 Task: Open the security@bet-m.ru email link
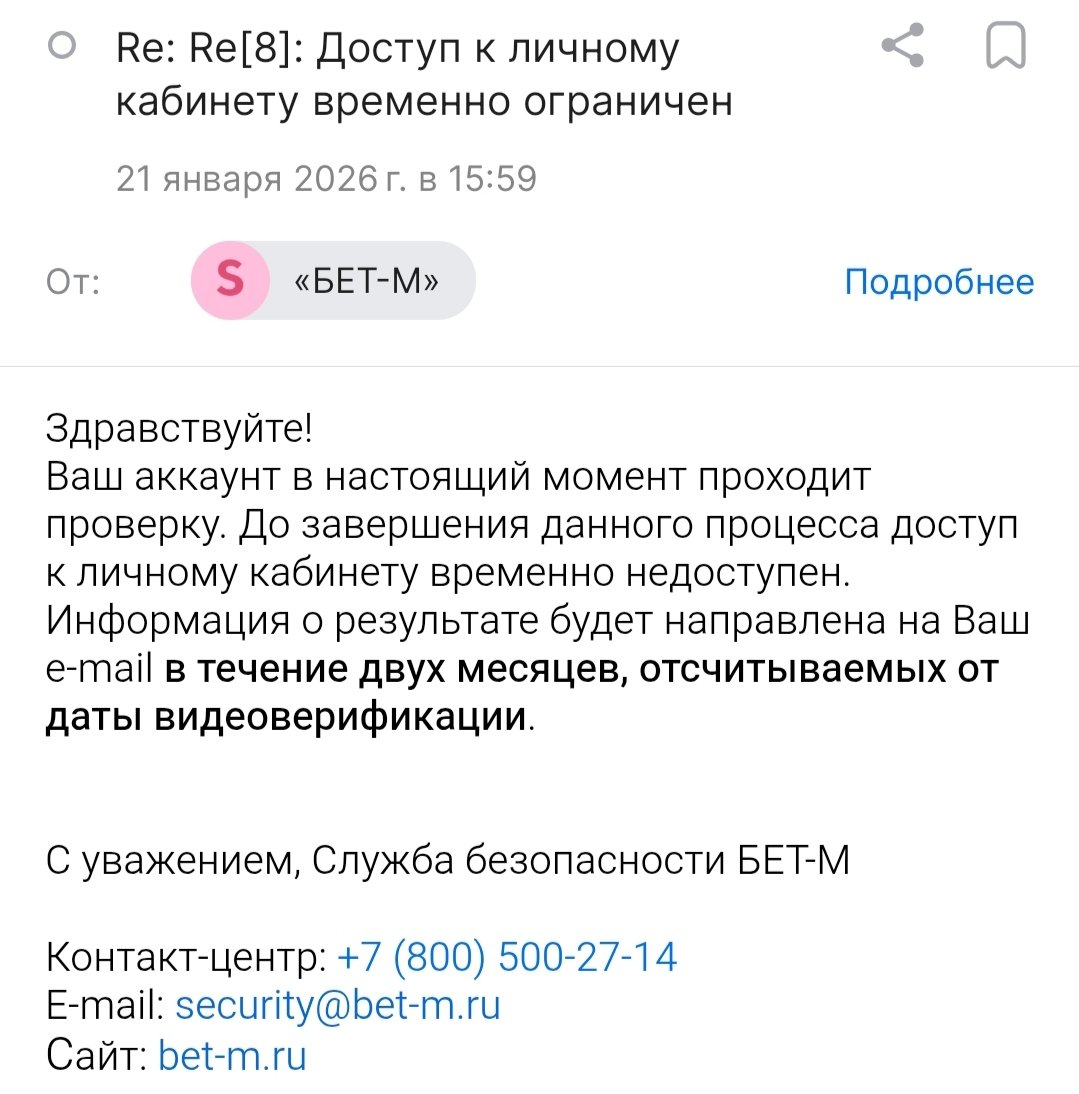click(338, 1005)
